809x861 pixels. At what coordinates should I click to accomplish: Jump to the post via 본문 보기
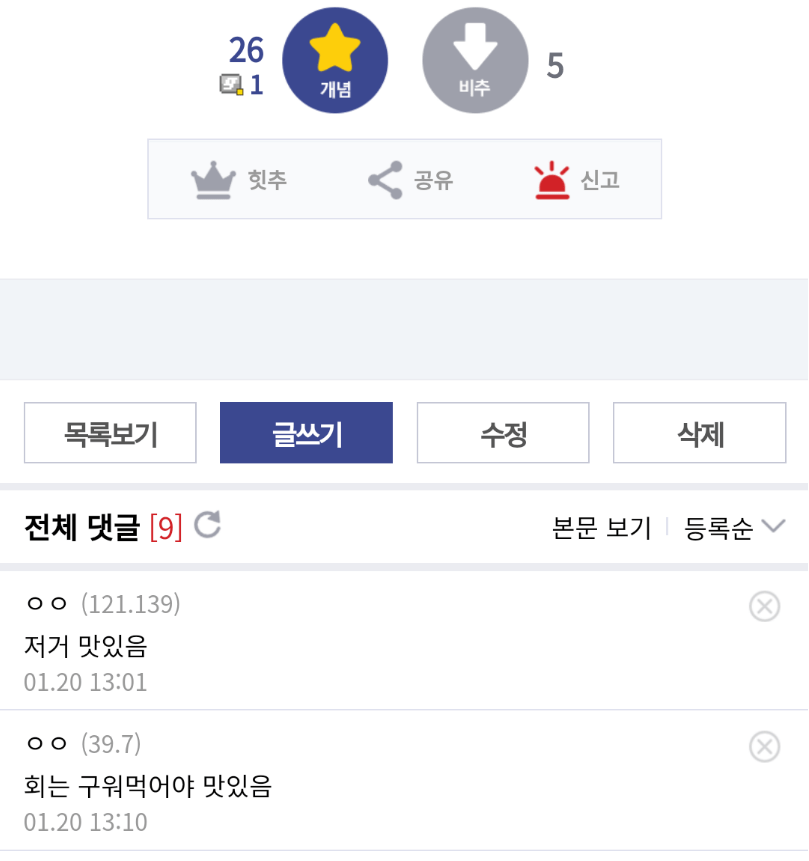[601, 528]
